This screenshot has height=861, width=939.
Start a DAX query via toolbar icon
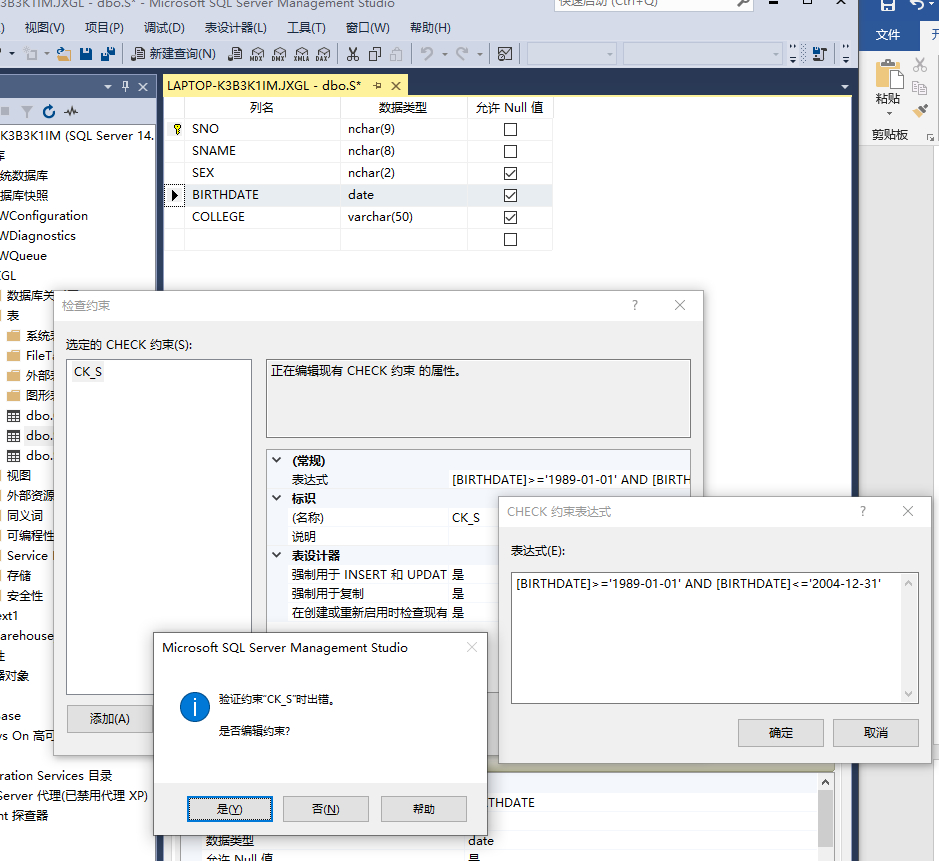[x=323, y=54]
